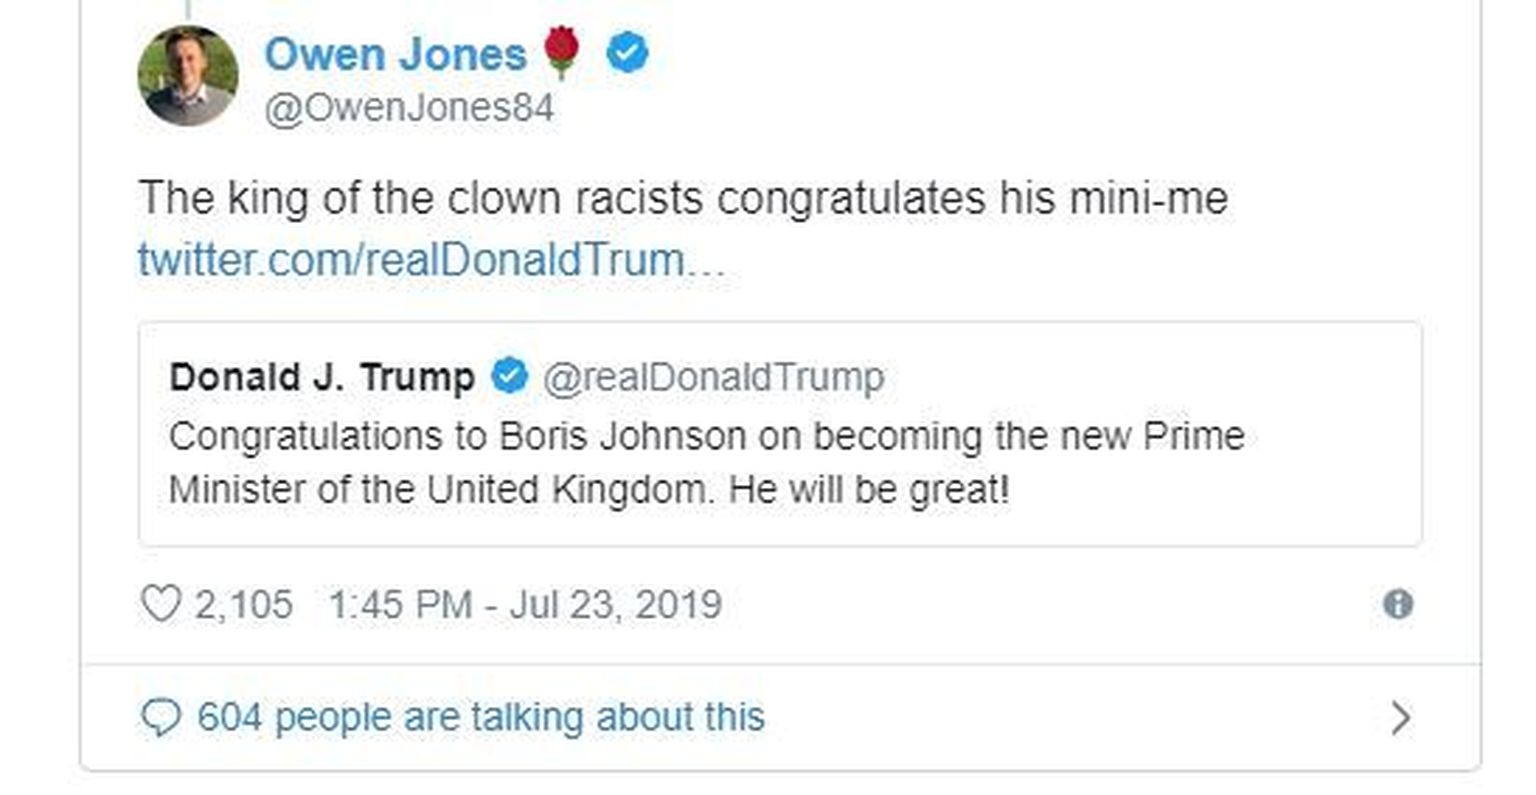This screenshot has width=1536, height=795.
Task: Follow the twitter.com/realDonaldTrum... link
Action: click(430, 260)
